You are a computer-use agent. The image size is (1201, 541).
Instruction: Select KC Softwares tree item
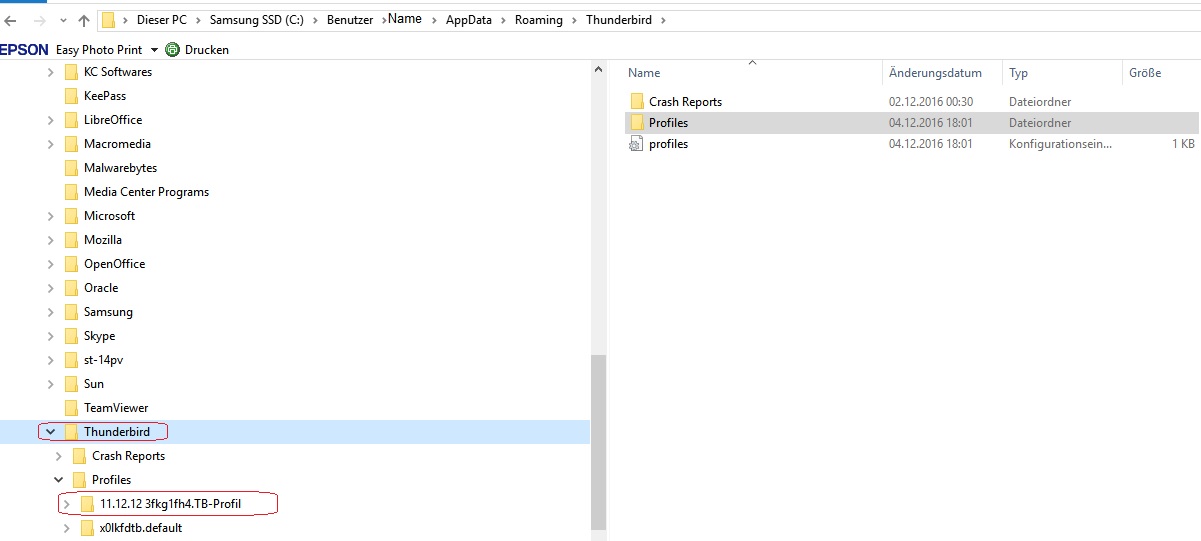tap(118, 72)
